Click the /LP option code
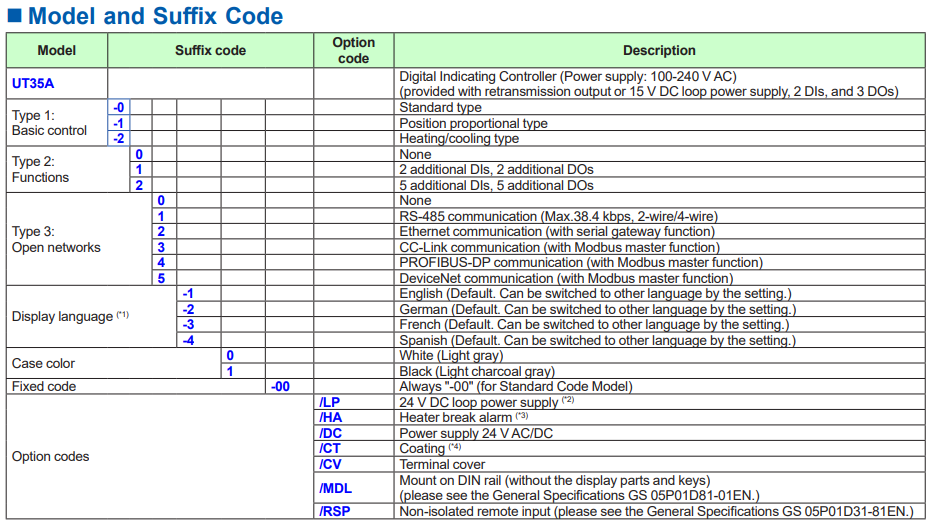This screenshot has height=522, width=939. tap(329, 402)
